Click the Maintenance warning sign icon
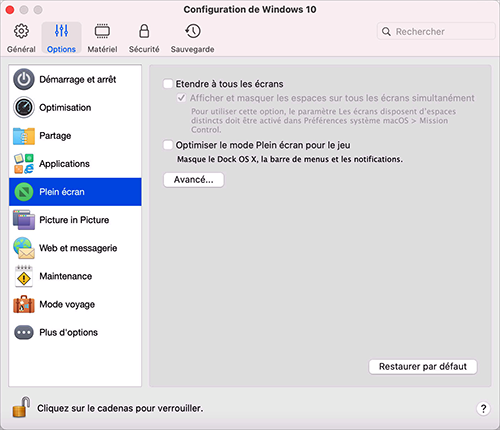Viewport: 500px width, 430px height. click(24, 276)
